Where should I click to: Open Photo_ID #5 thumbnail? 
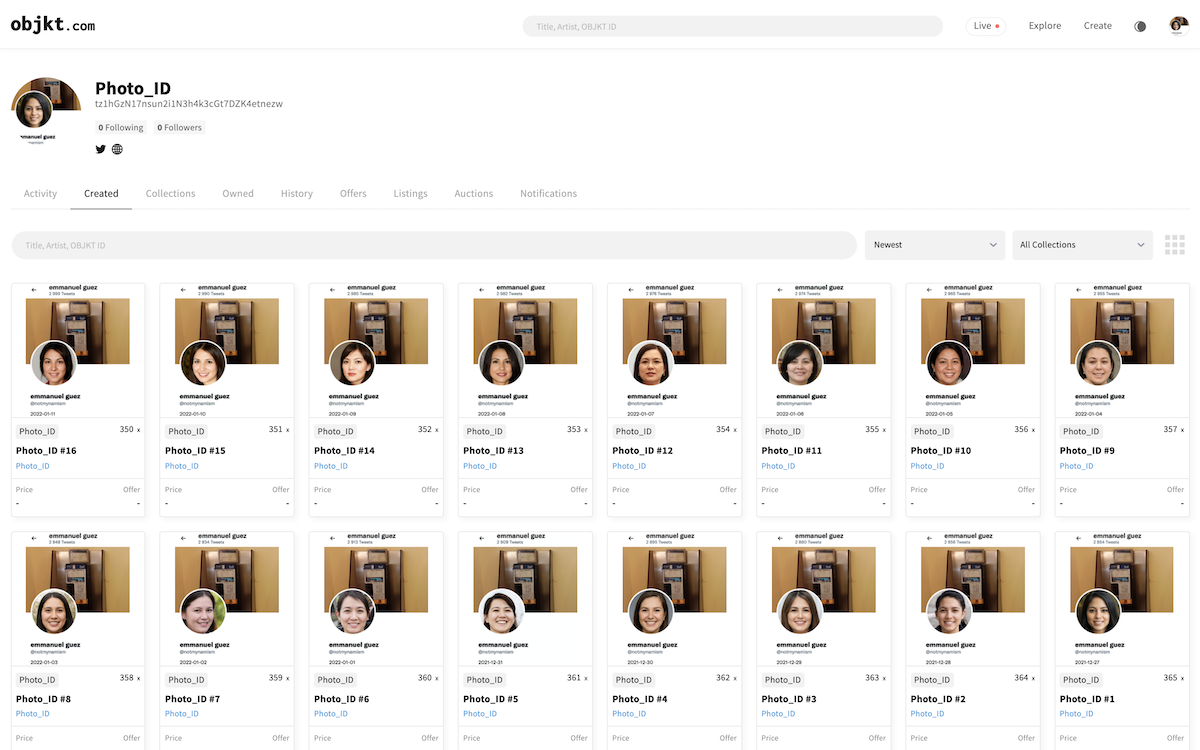click(525, 599)
